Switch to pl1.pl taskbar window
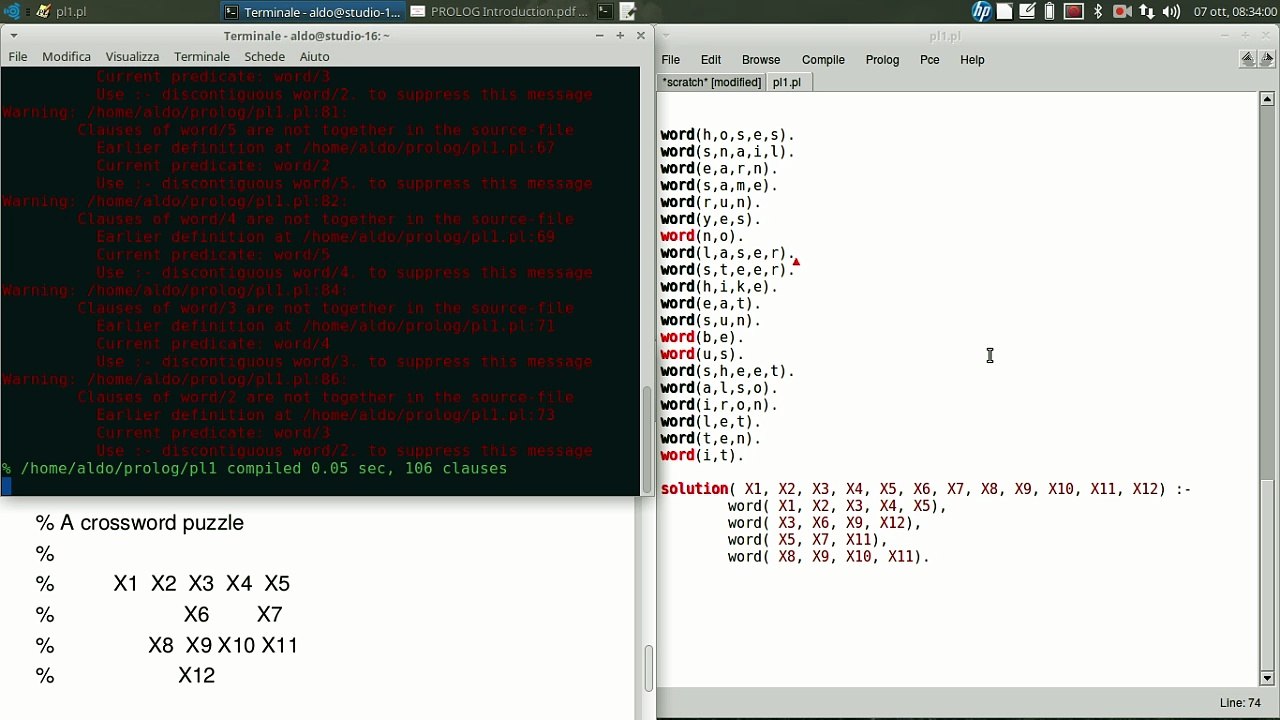1280x720 pixels. [x=62, y=12]
